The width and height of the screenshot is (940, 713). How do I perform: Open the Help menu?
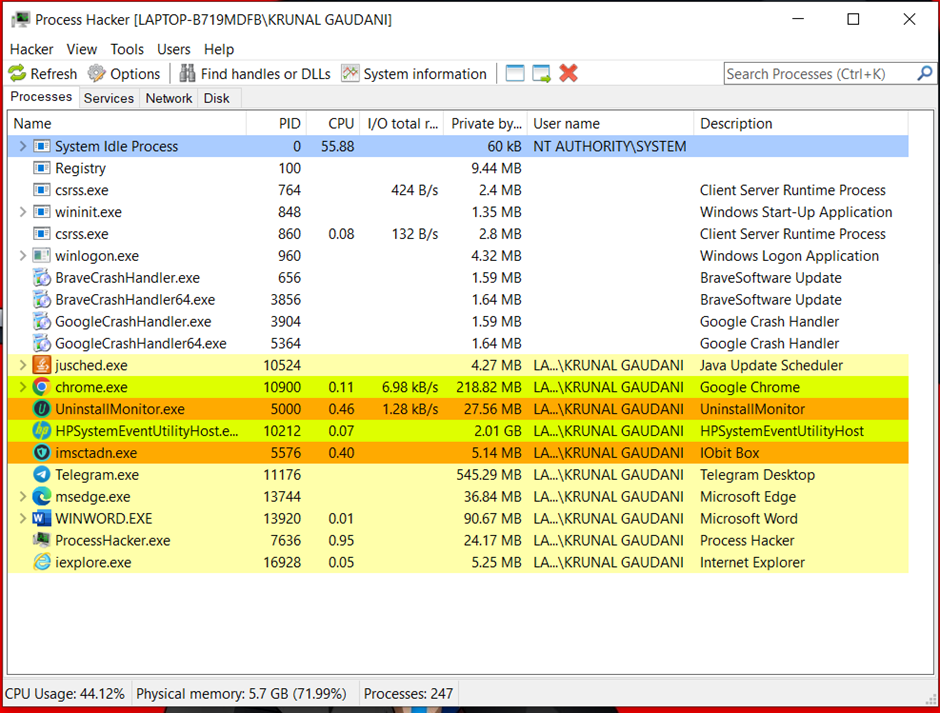(x=219, y=49)
